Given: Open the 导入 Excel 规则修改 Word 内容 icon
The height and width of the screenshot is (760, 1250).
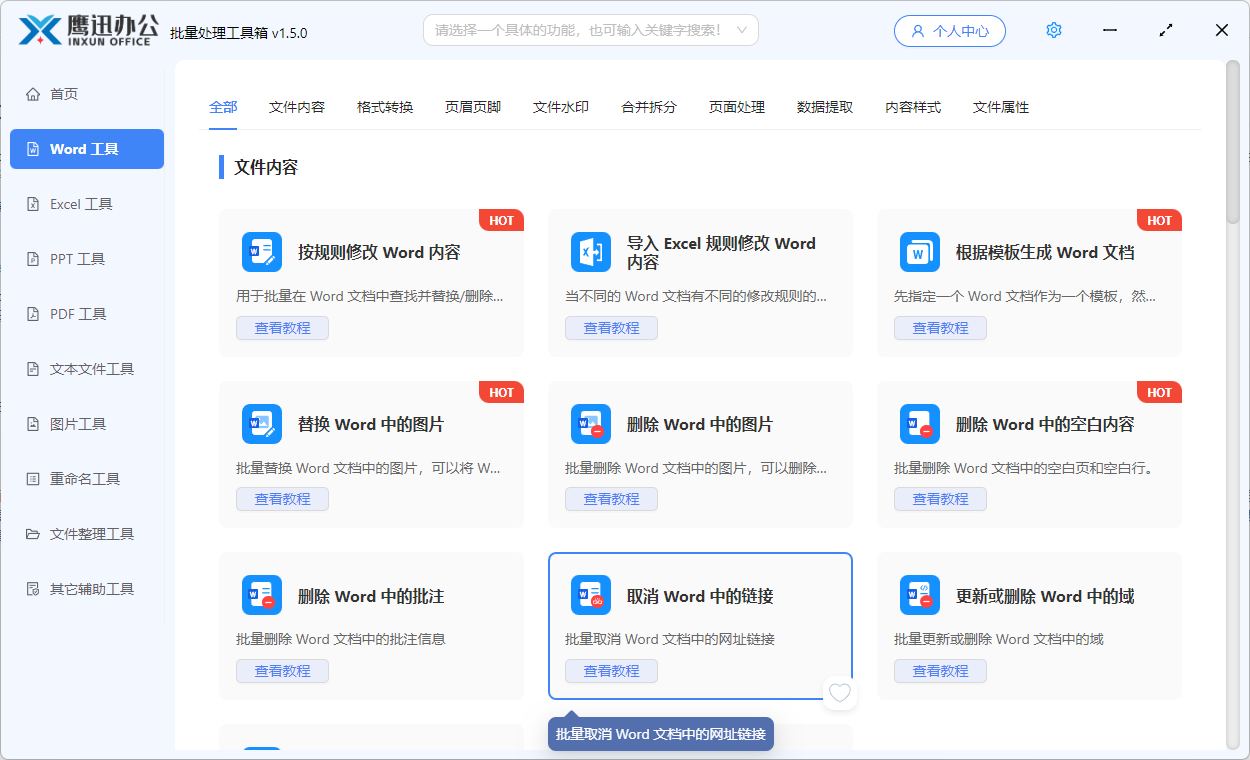Looking at the screenshot, I should coord(591,252).
